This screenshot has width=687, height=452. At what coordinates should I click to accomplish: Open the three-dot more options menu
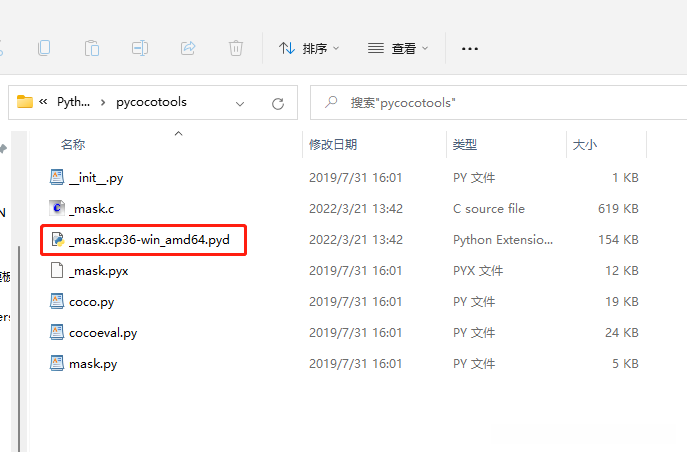[x=470, y=49]
